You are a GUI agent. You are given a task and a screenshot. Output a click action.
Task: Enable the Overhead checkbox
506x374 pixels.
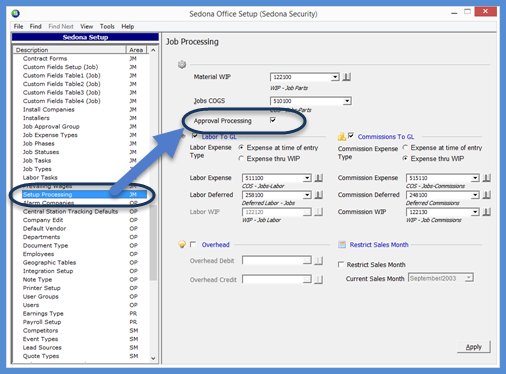[193, 244]
